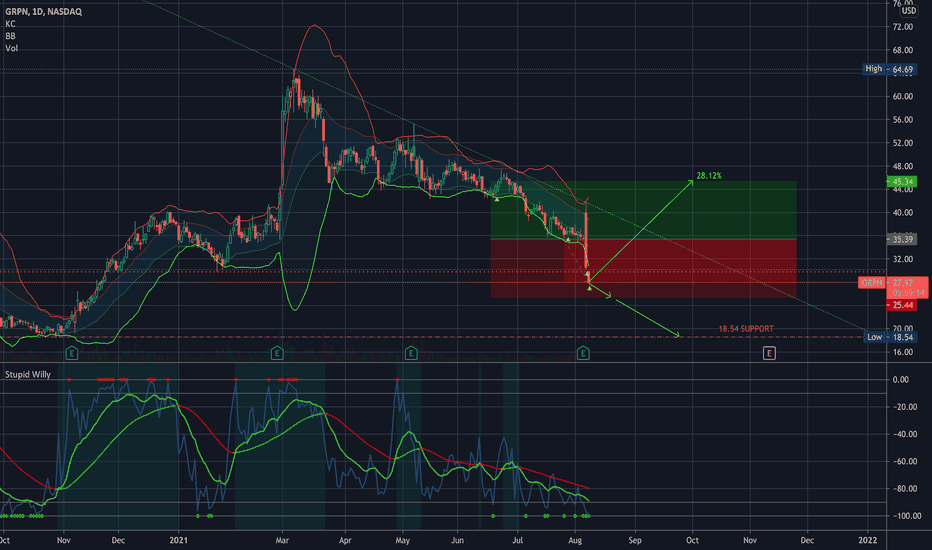Click the Apr label on the time axis

pos(345,540)
